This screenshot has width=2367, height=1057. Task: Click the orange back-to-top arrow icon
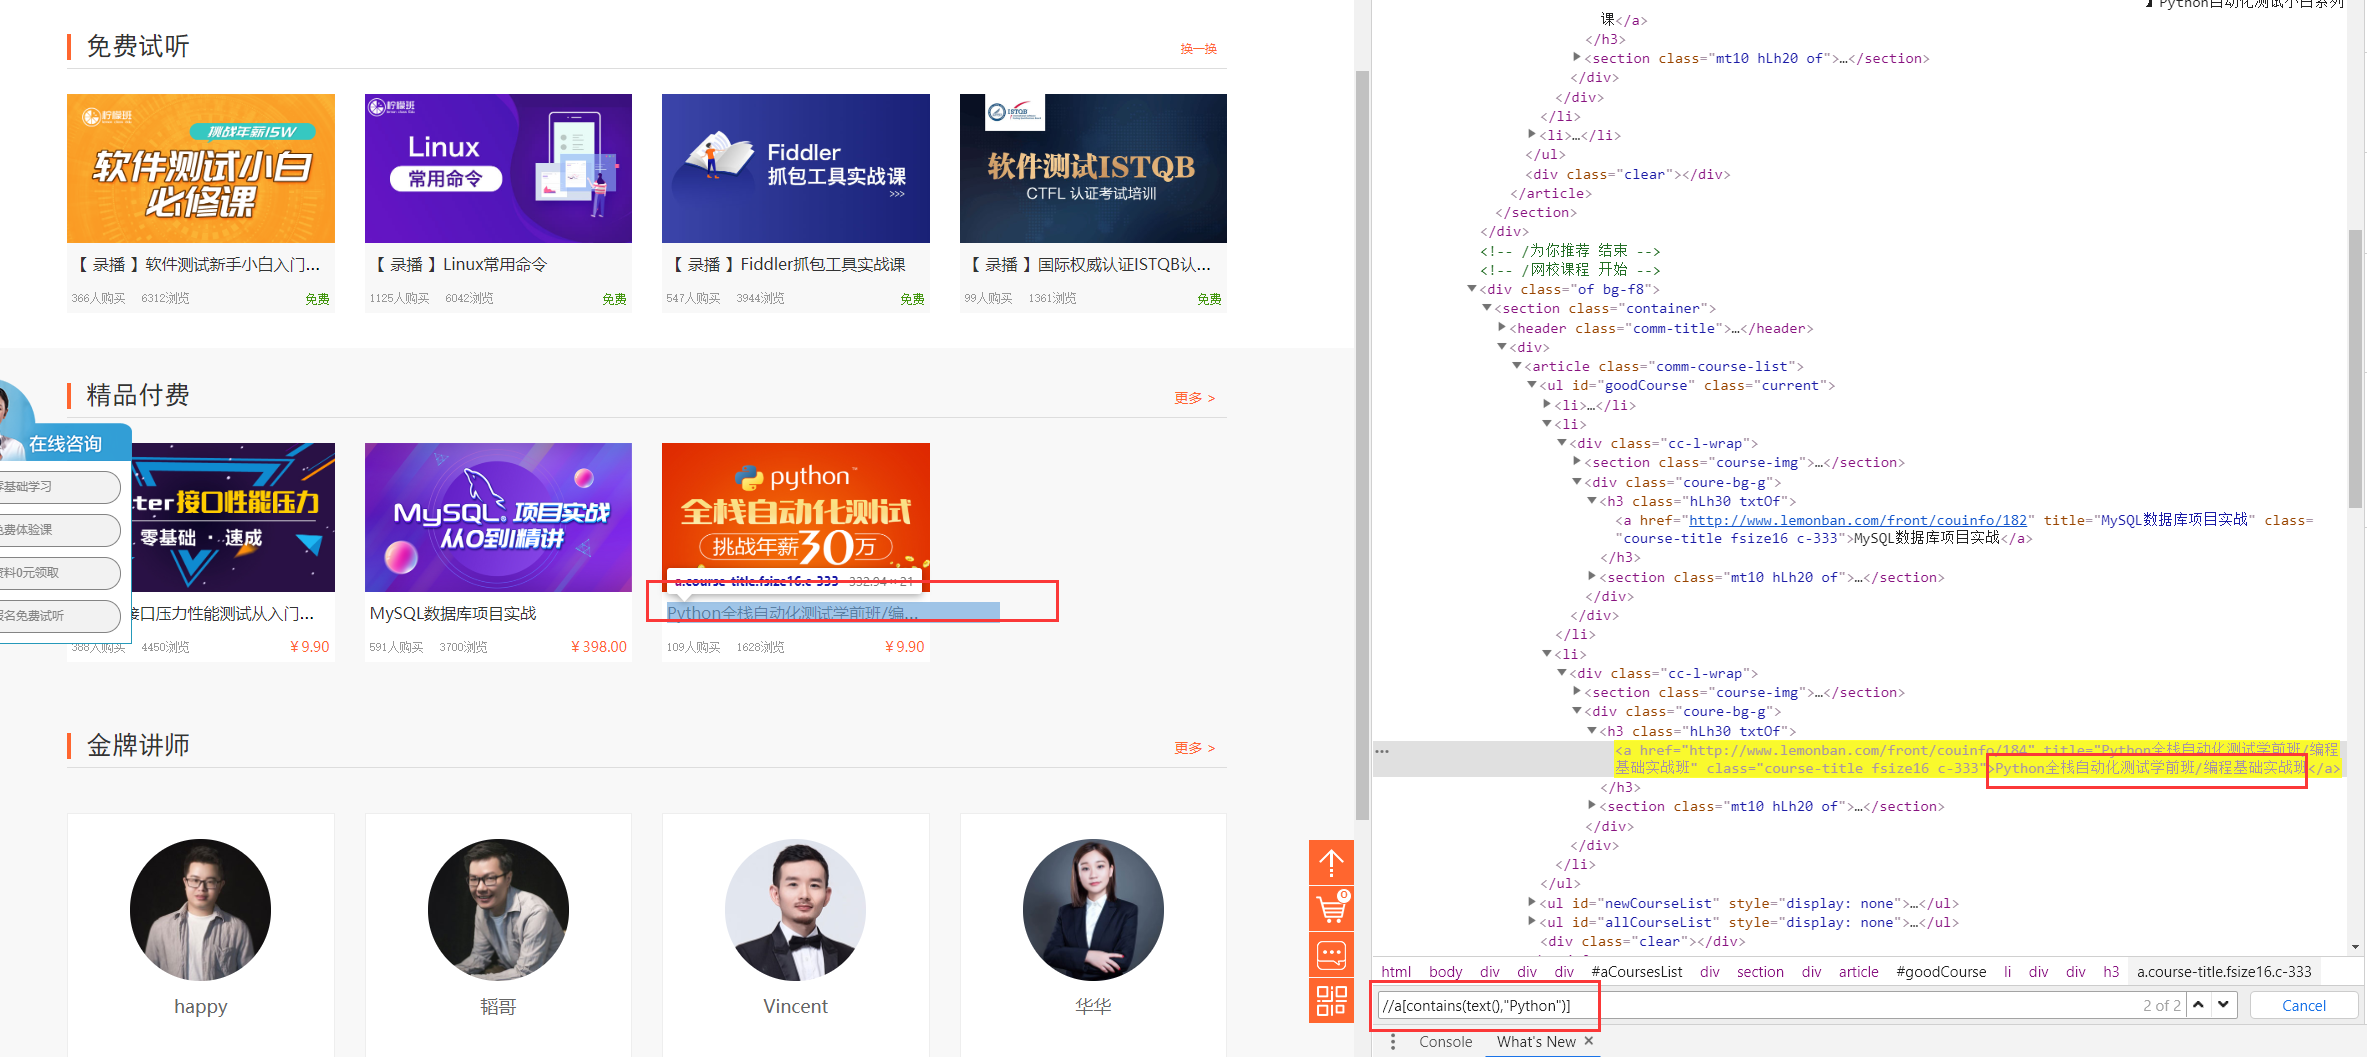click(x=1331, y=862)
